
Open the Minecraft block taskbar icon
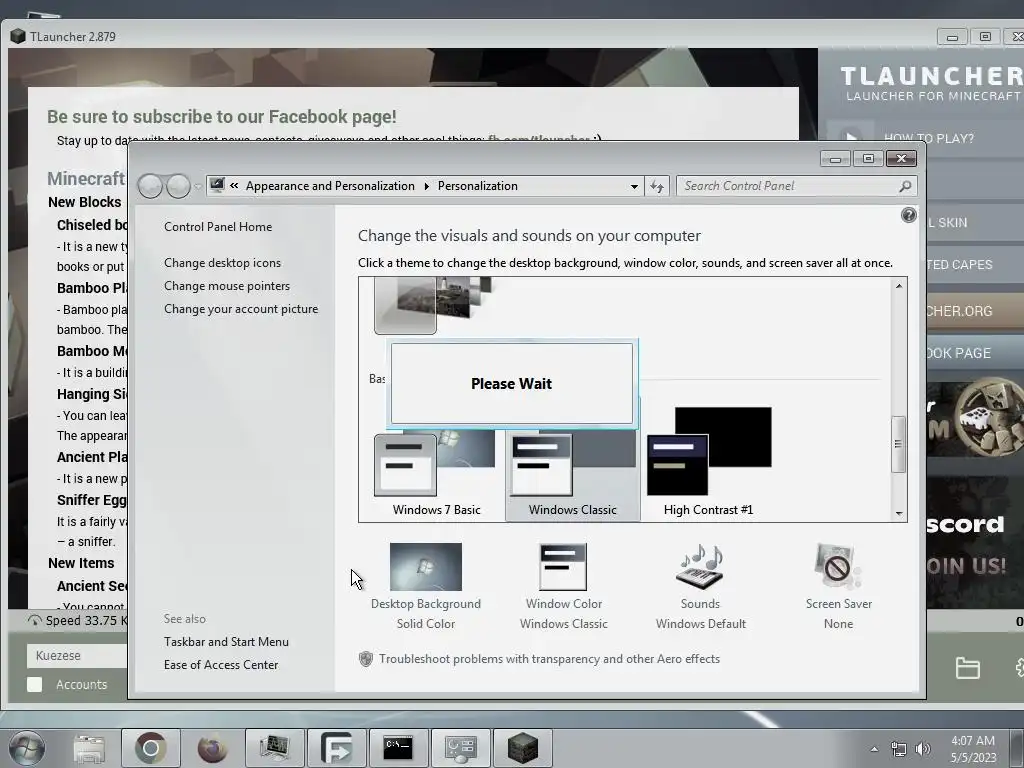click(x=522, y=748)
